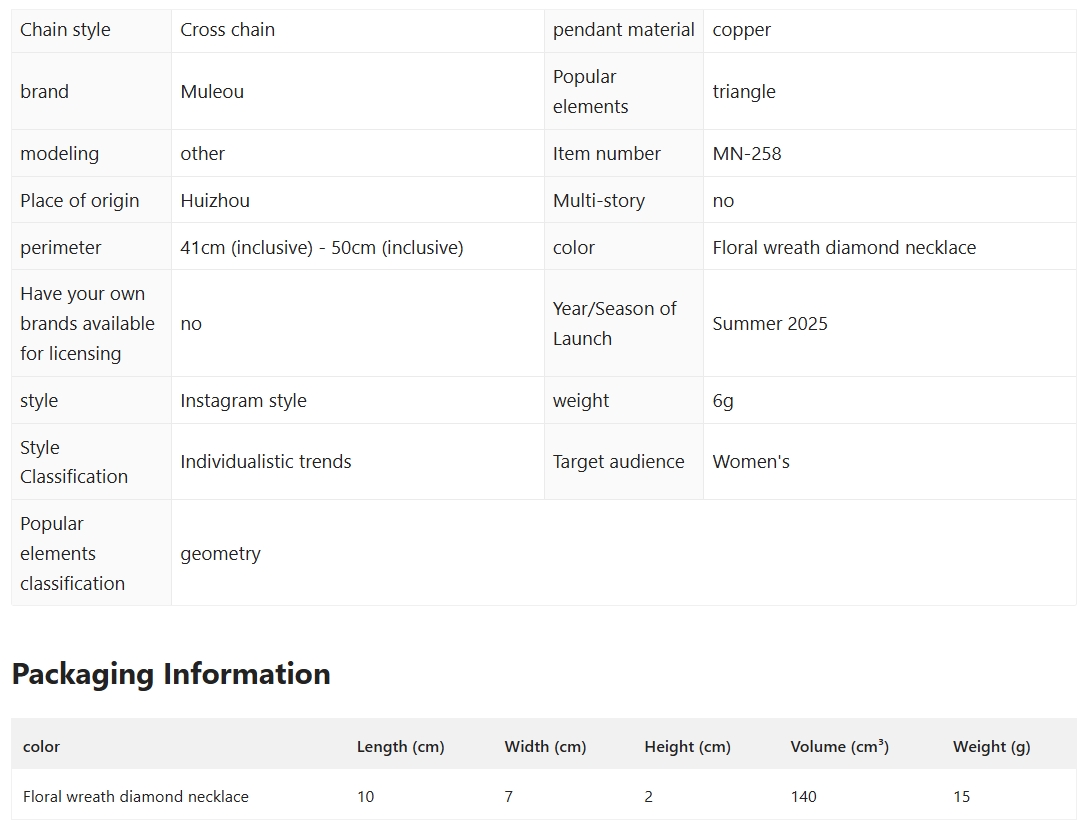
Task: Click the Summer 2025 launch value
Action: pos(770,324)
